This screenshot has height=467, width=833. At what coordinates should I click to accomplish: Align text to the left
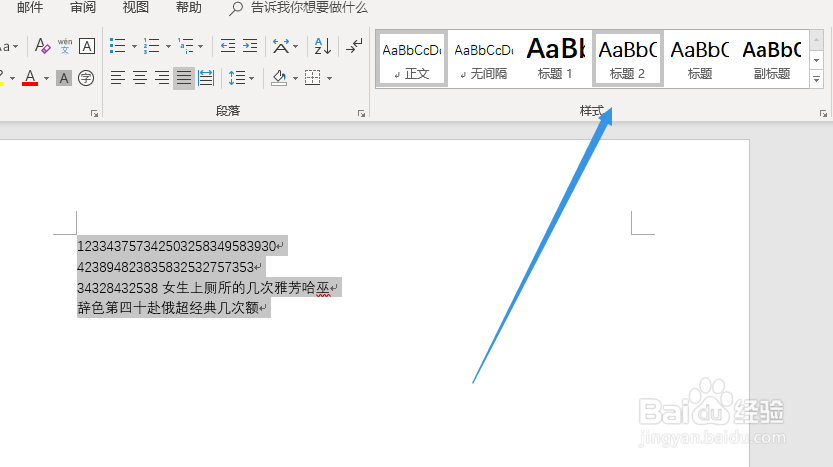[117, 78]
